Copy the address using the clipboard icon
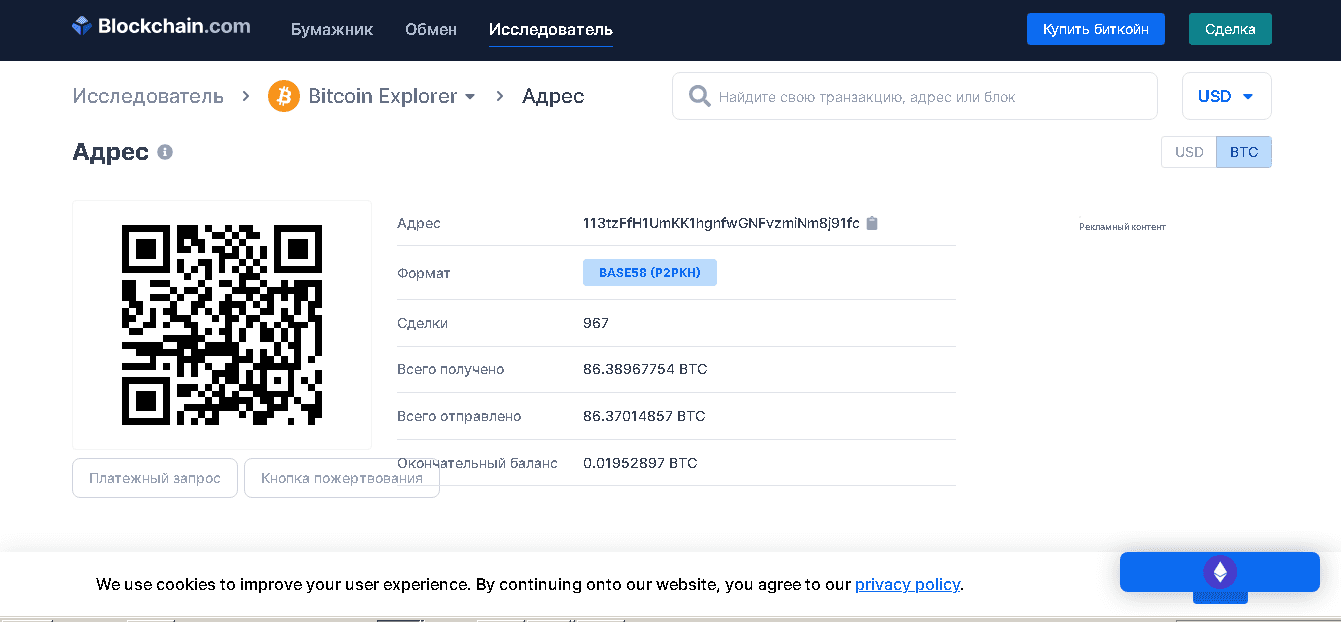Viewport: 1341px width, 622px height. (871, 223)
